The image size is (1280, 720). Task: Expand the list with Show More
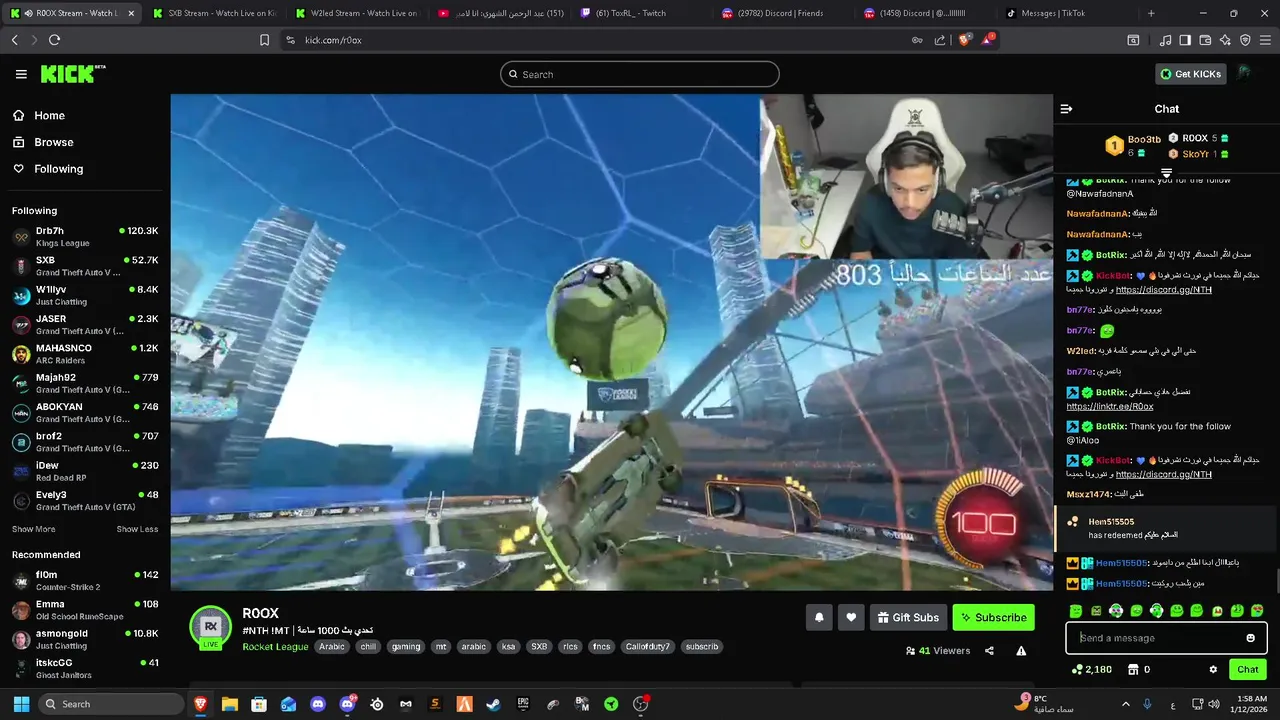pyautogui.click(x=33, y=529)
